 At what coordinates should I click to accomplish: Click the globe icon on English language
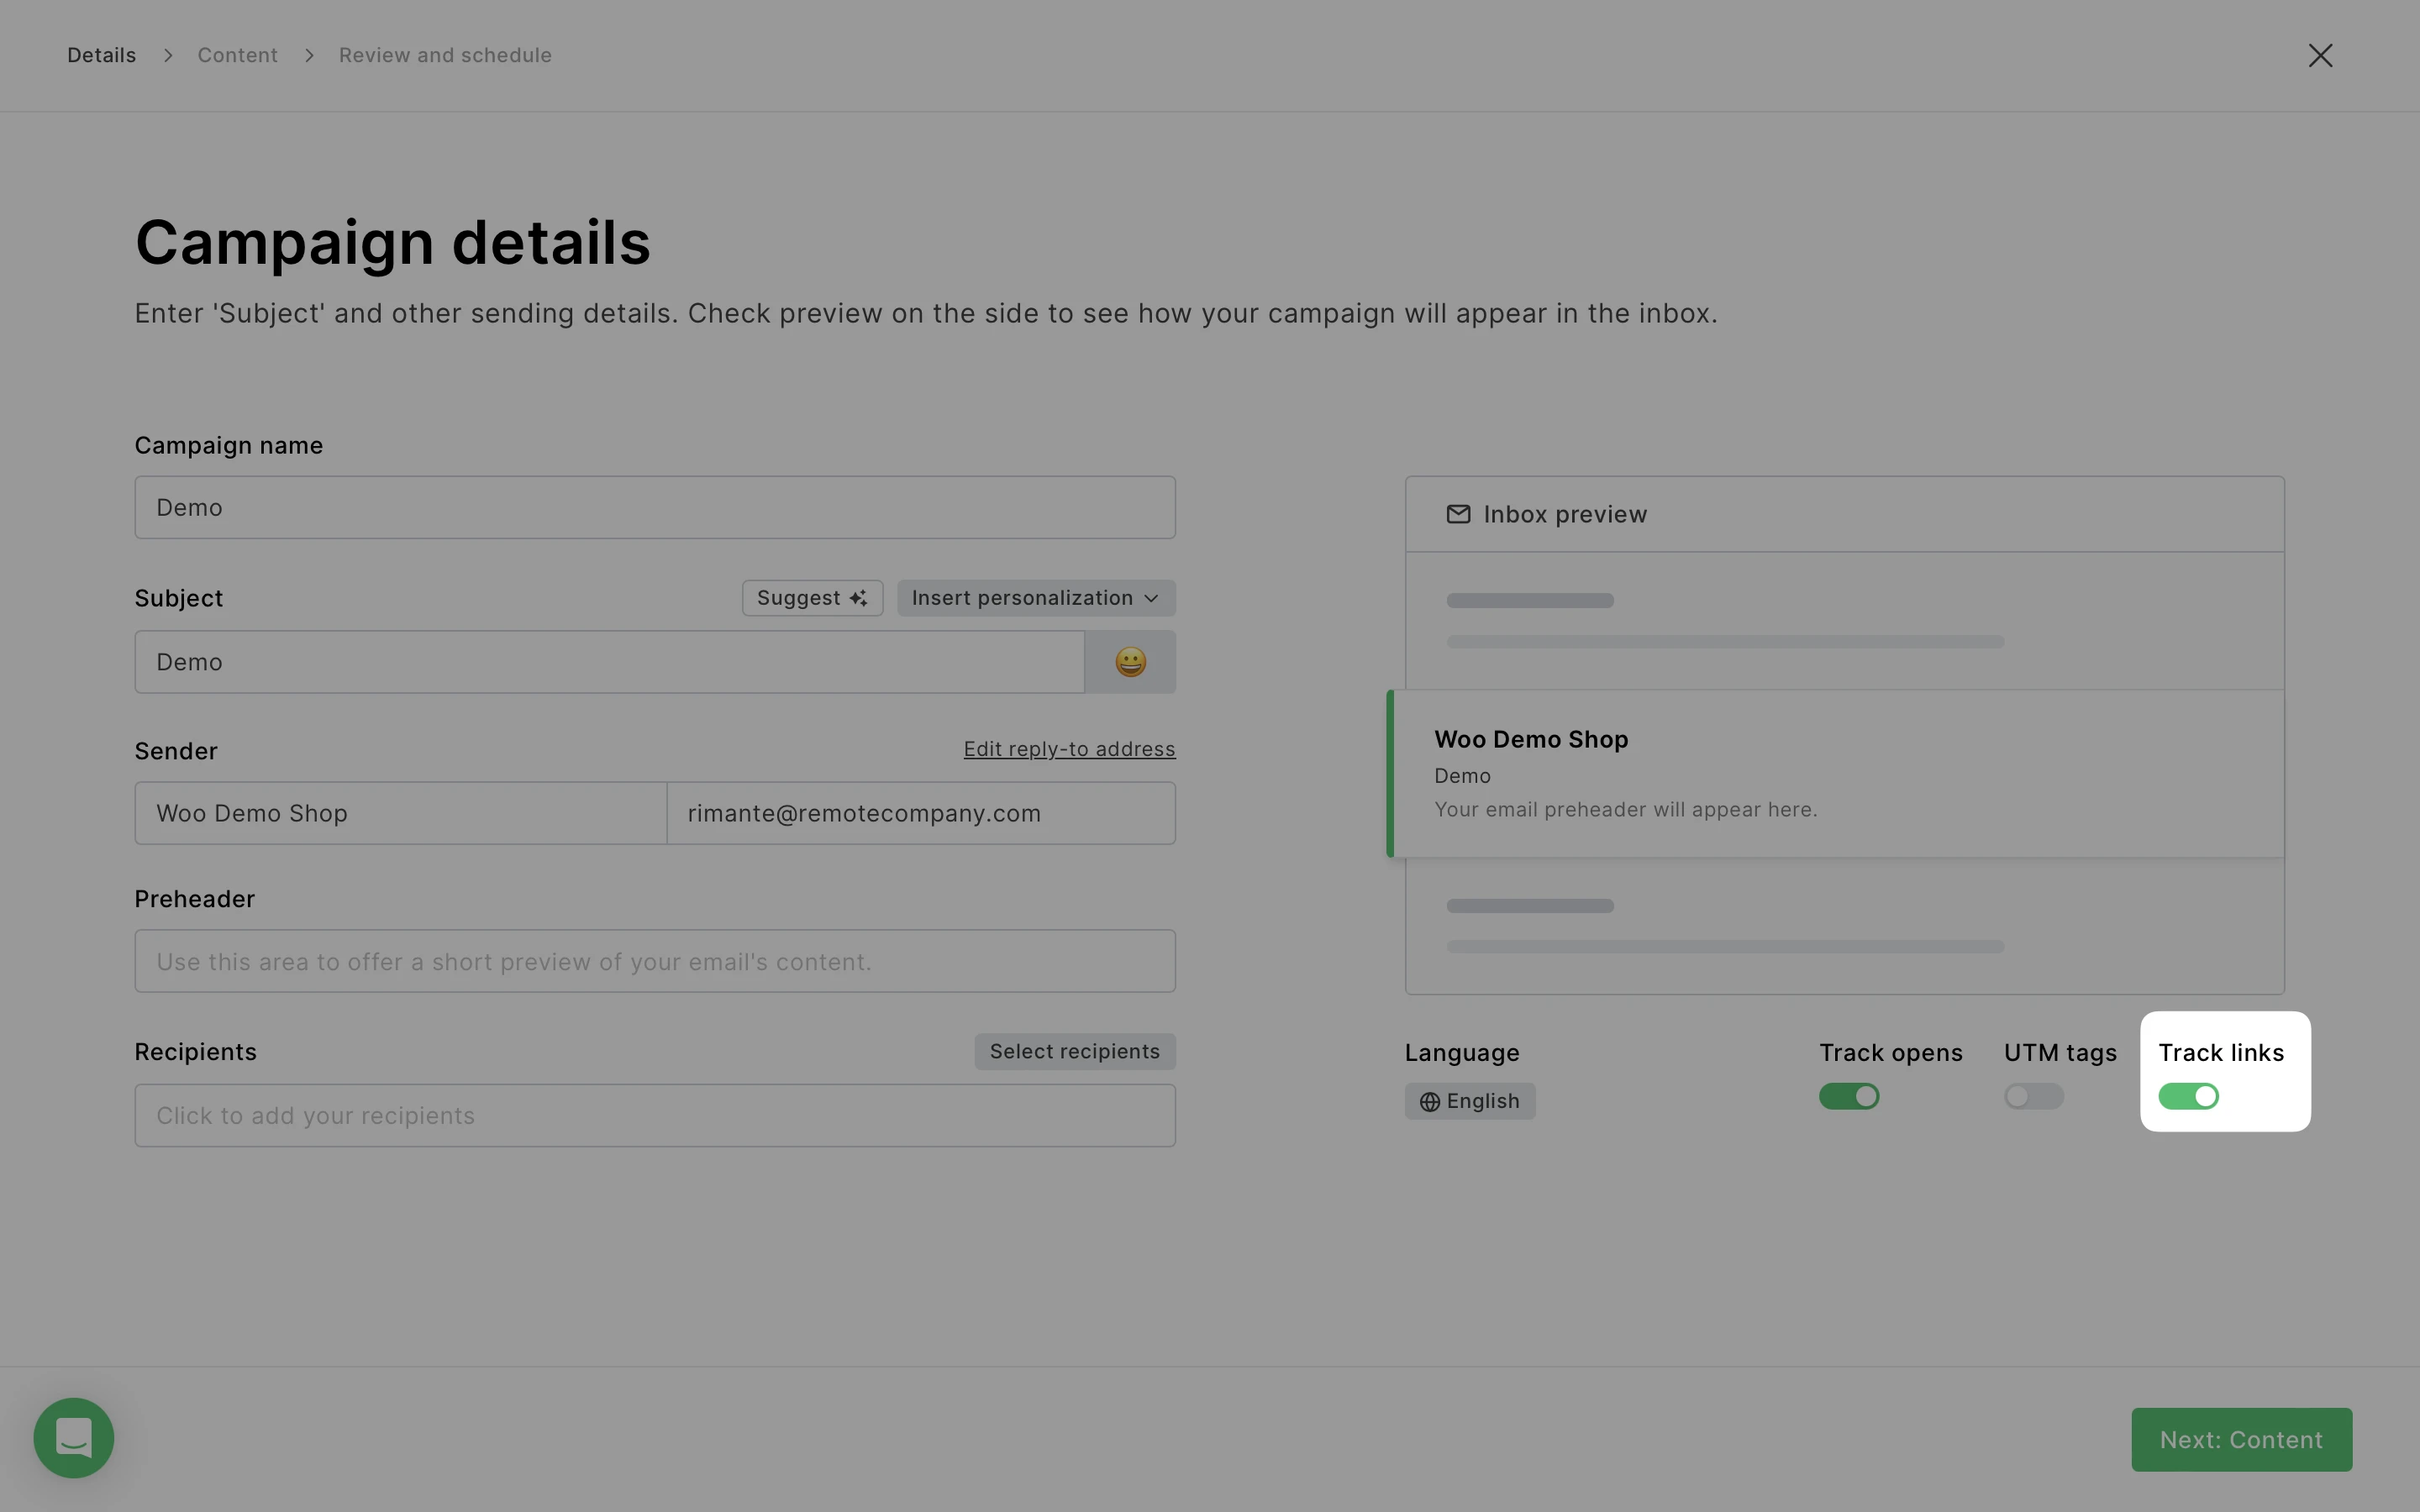[x=1430, y=1102]
